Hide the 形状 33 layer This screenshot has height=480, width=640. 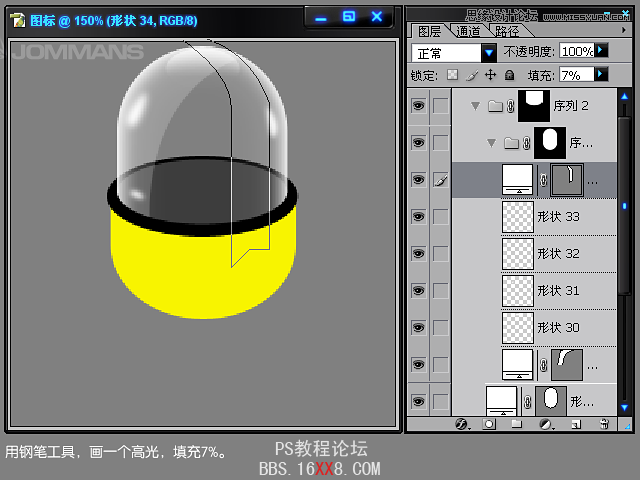click(418, 216)
